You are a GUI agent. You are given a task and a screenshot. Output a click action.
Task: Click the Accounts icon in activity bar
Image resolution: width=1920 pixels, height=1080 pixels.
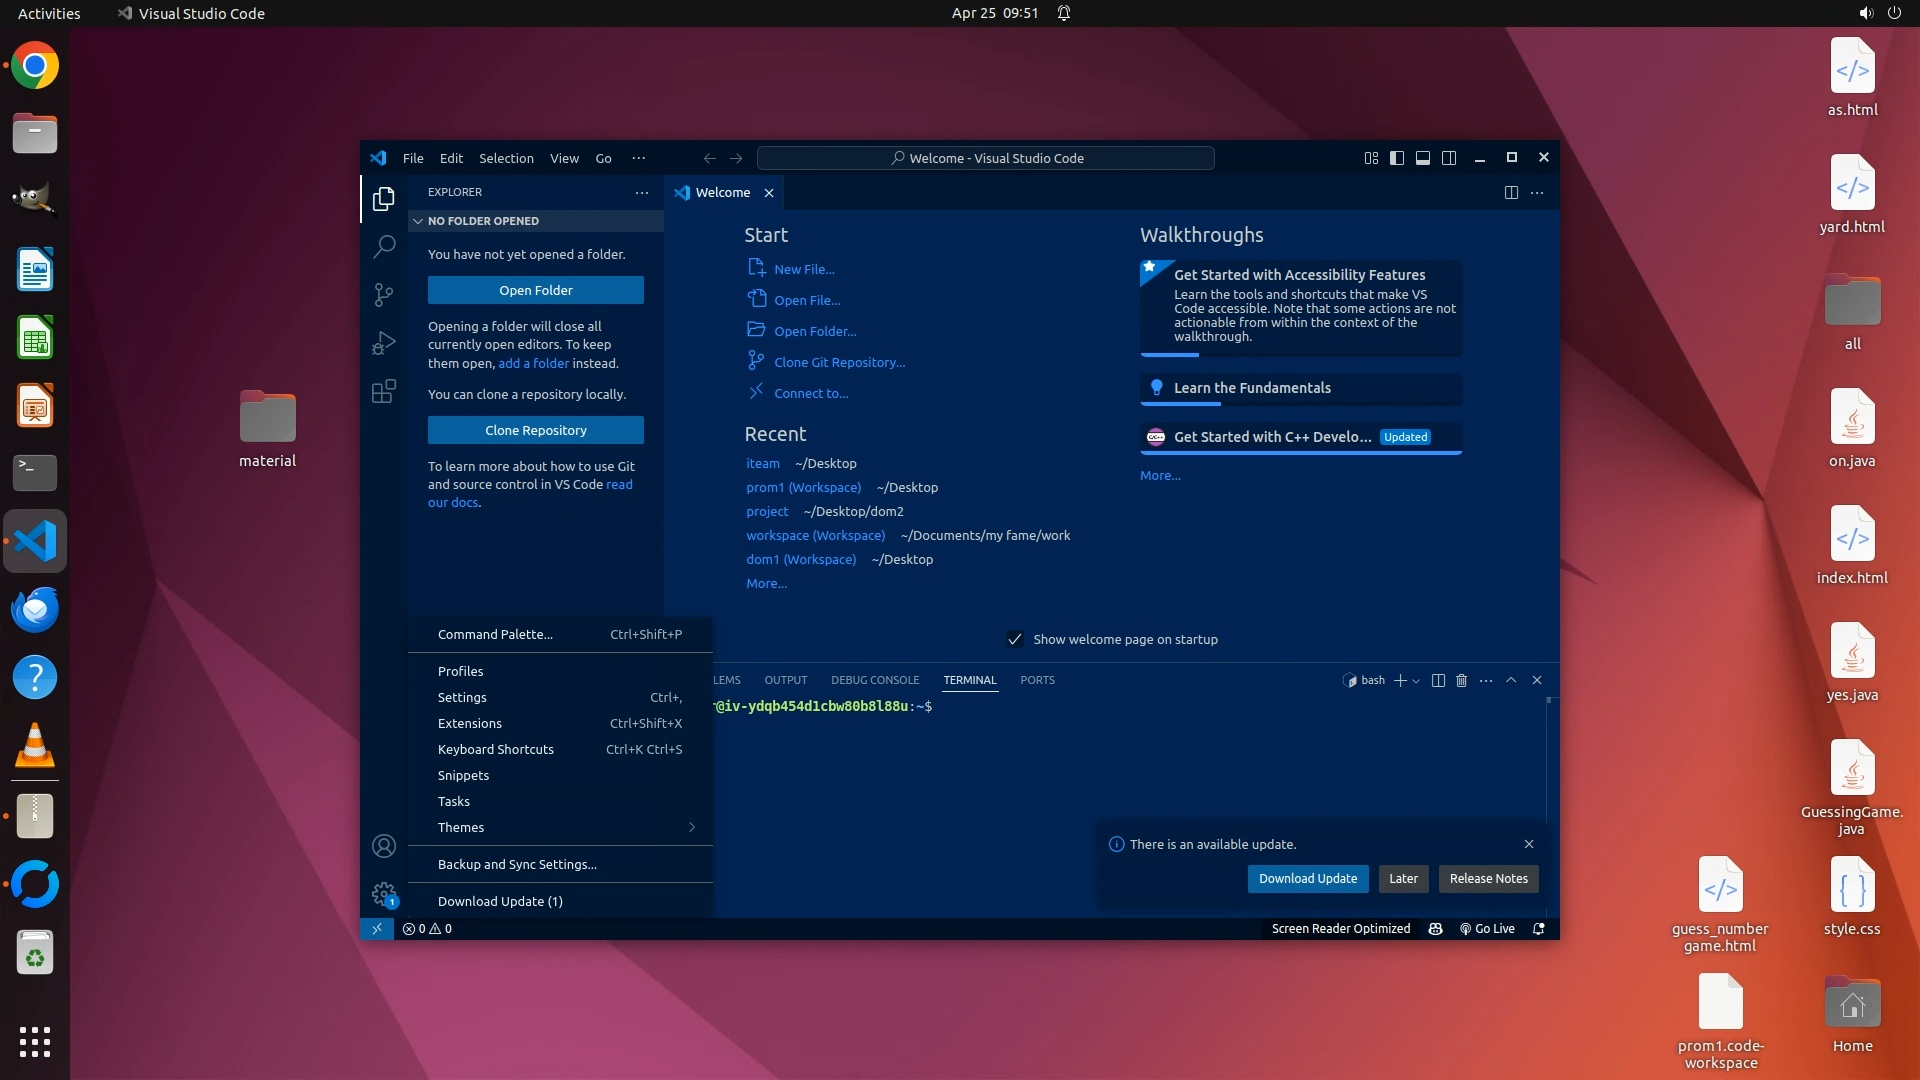coord(384,846)
